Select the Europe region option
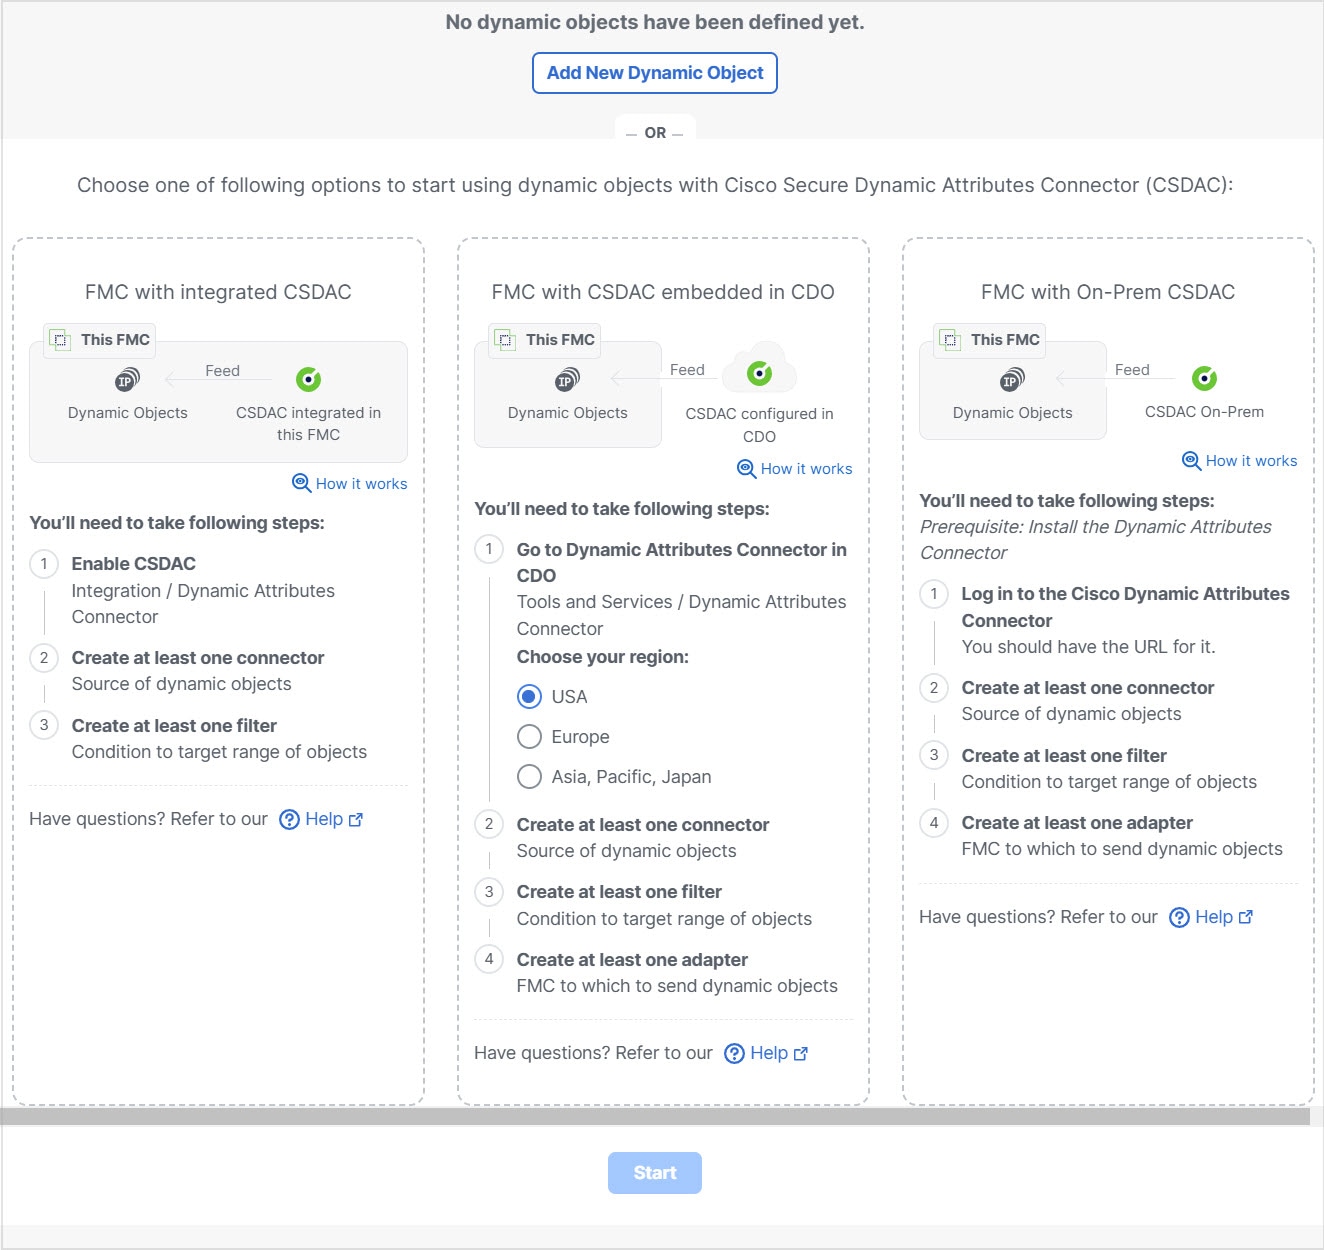Screen dimensions: 1324x1250 [x=529, y=736]
